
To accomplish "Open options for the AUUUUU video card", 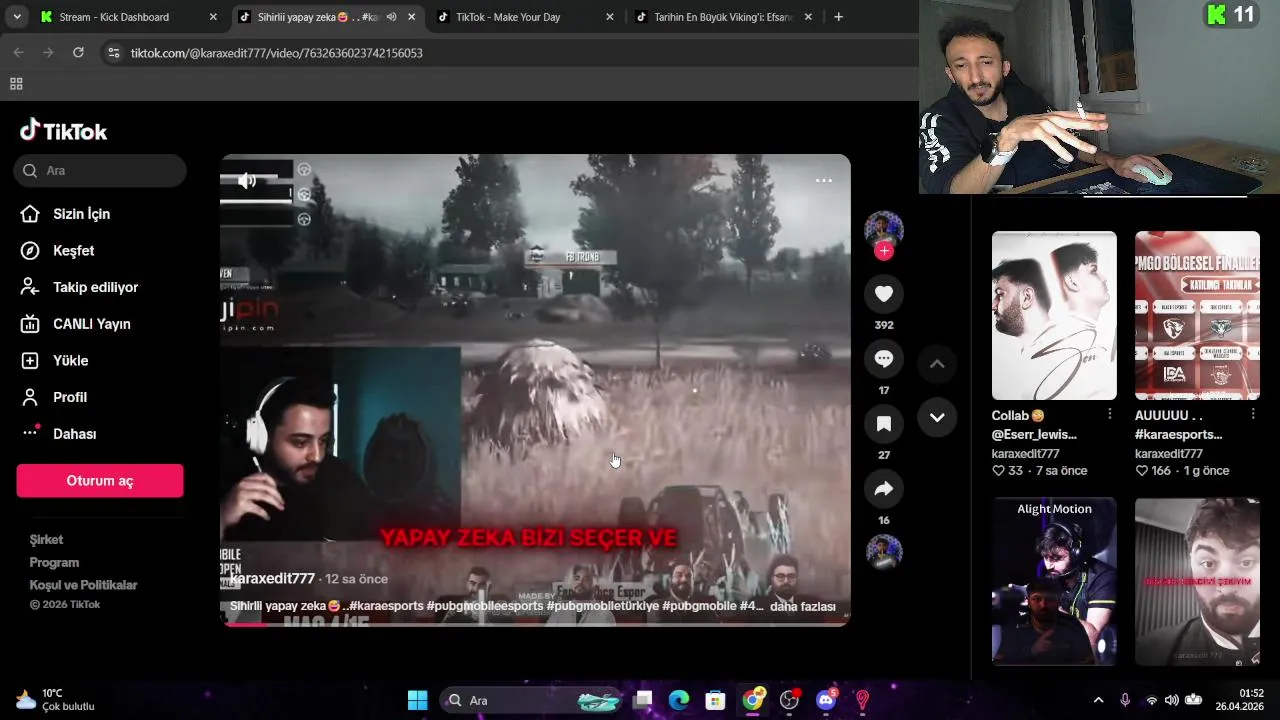I will click(x=1252, y=414).
